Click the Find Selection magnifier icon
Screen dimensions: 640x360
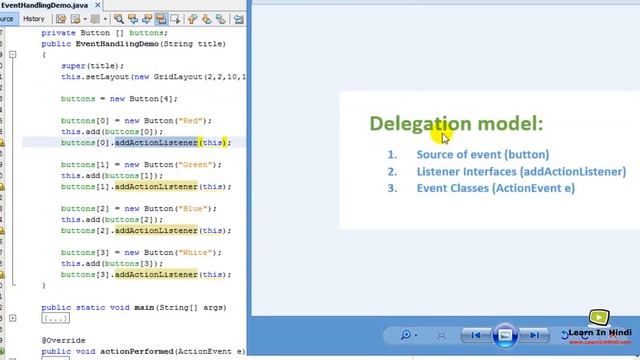[119, 19]
